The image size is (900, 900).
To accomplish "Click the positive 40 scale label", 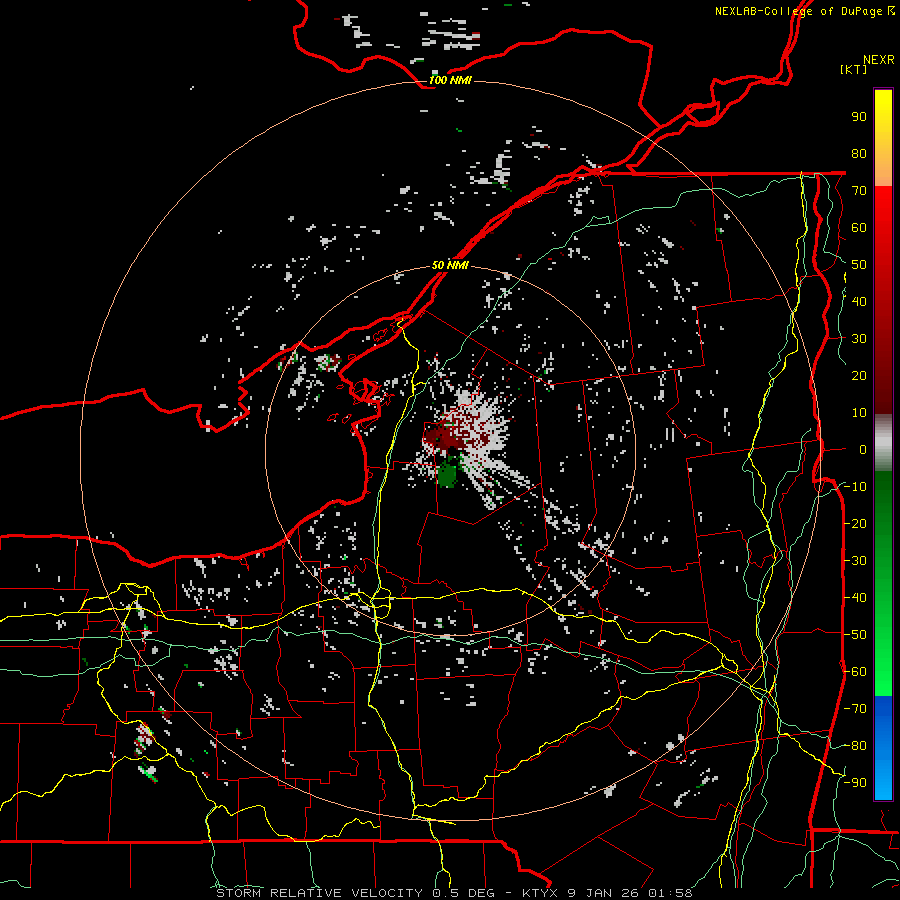I will point(859,301).
